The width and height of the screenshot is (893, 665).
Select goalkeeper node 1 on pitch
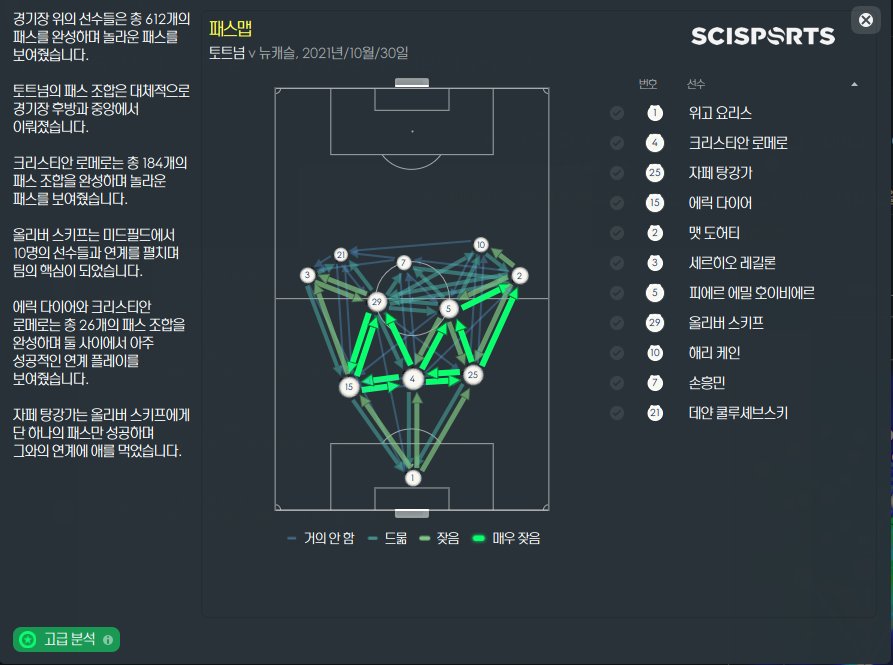pyautogui.click(x=412, y=479)
